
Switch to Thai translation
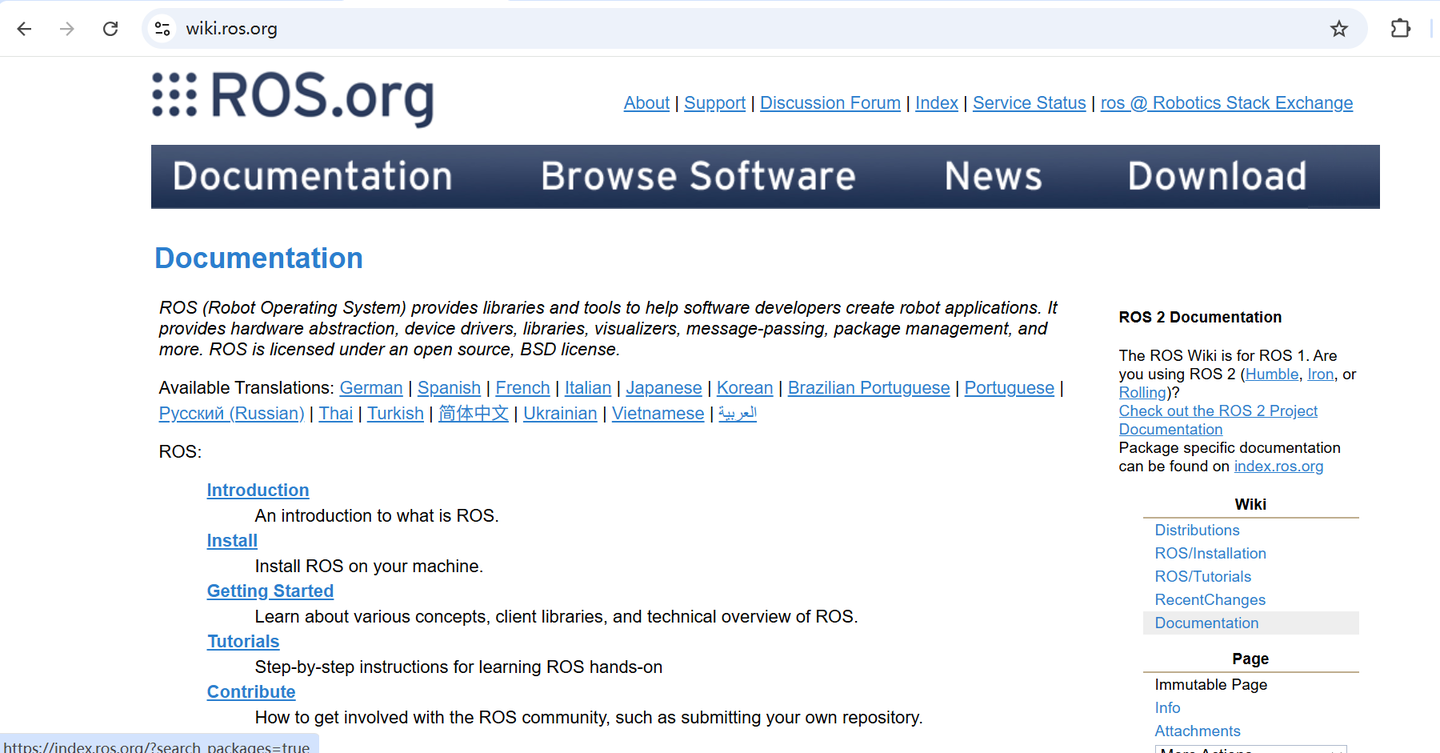point(336,414)
